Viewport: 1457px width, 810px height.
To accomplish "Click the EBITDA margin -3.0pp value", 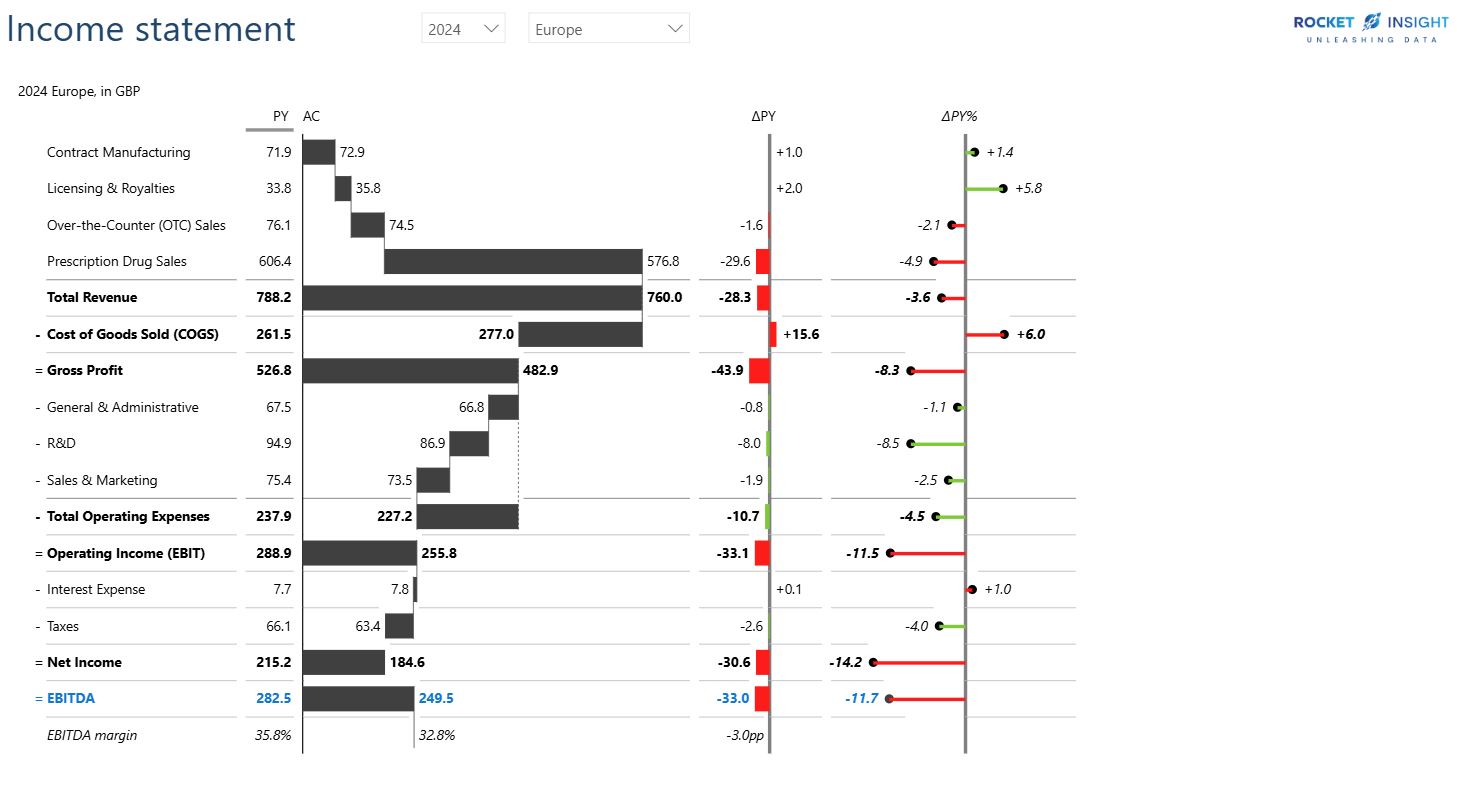I will point(745,735).
